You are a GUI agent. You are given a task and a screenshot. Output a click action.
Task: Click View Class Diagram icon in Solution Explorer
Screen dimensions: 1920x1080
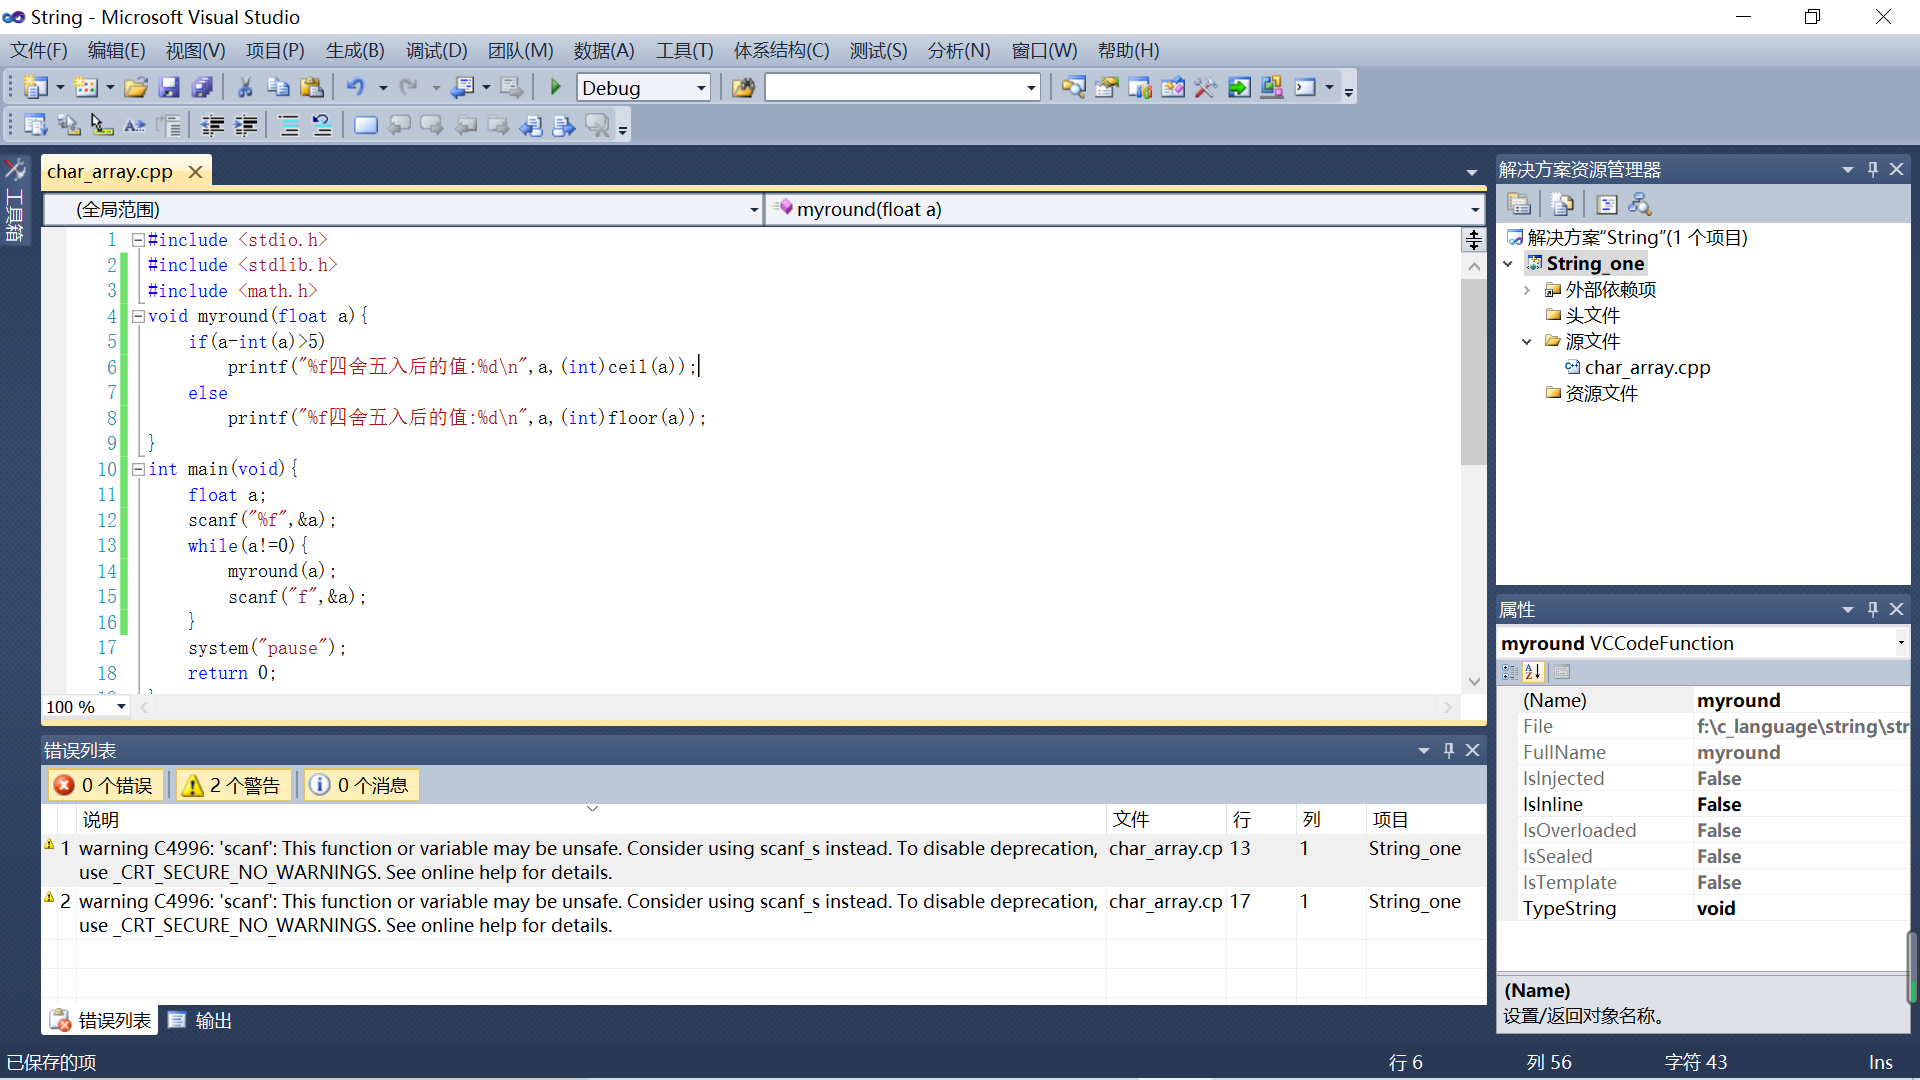(1640, 205)
